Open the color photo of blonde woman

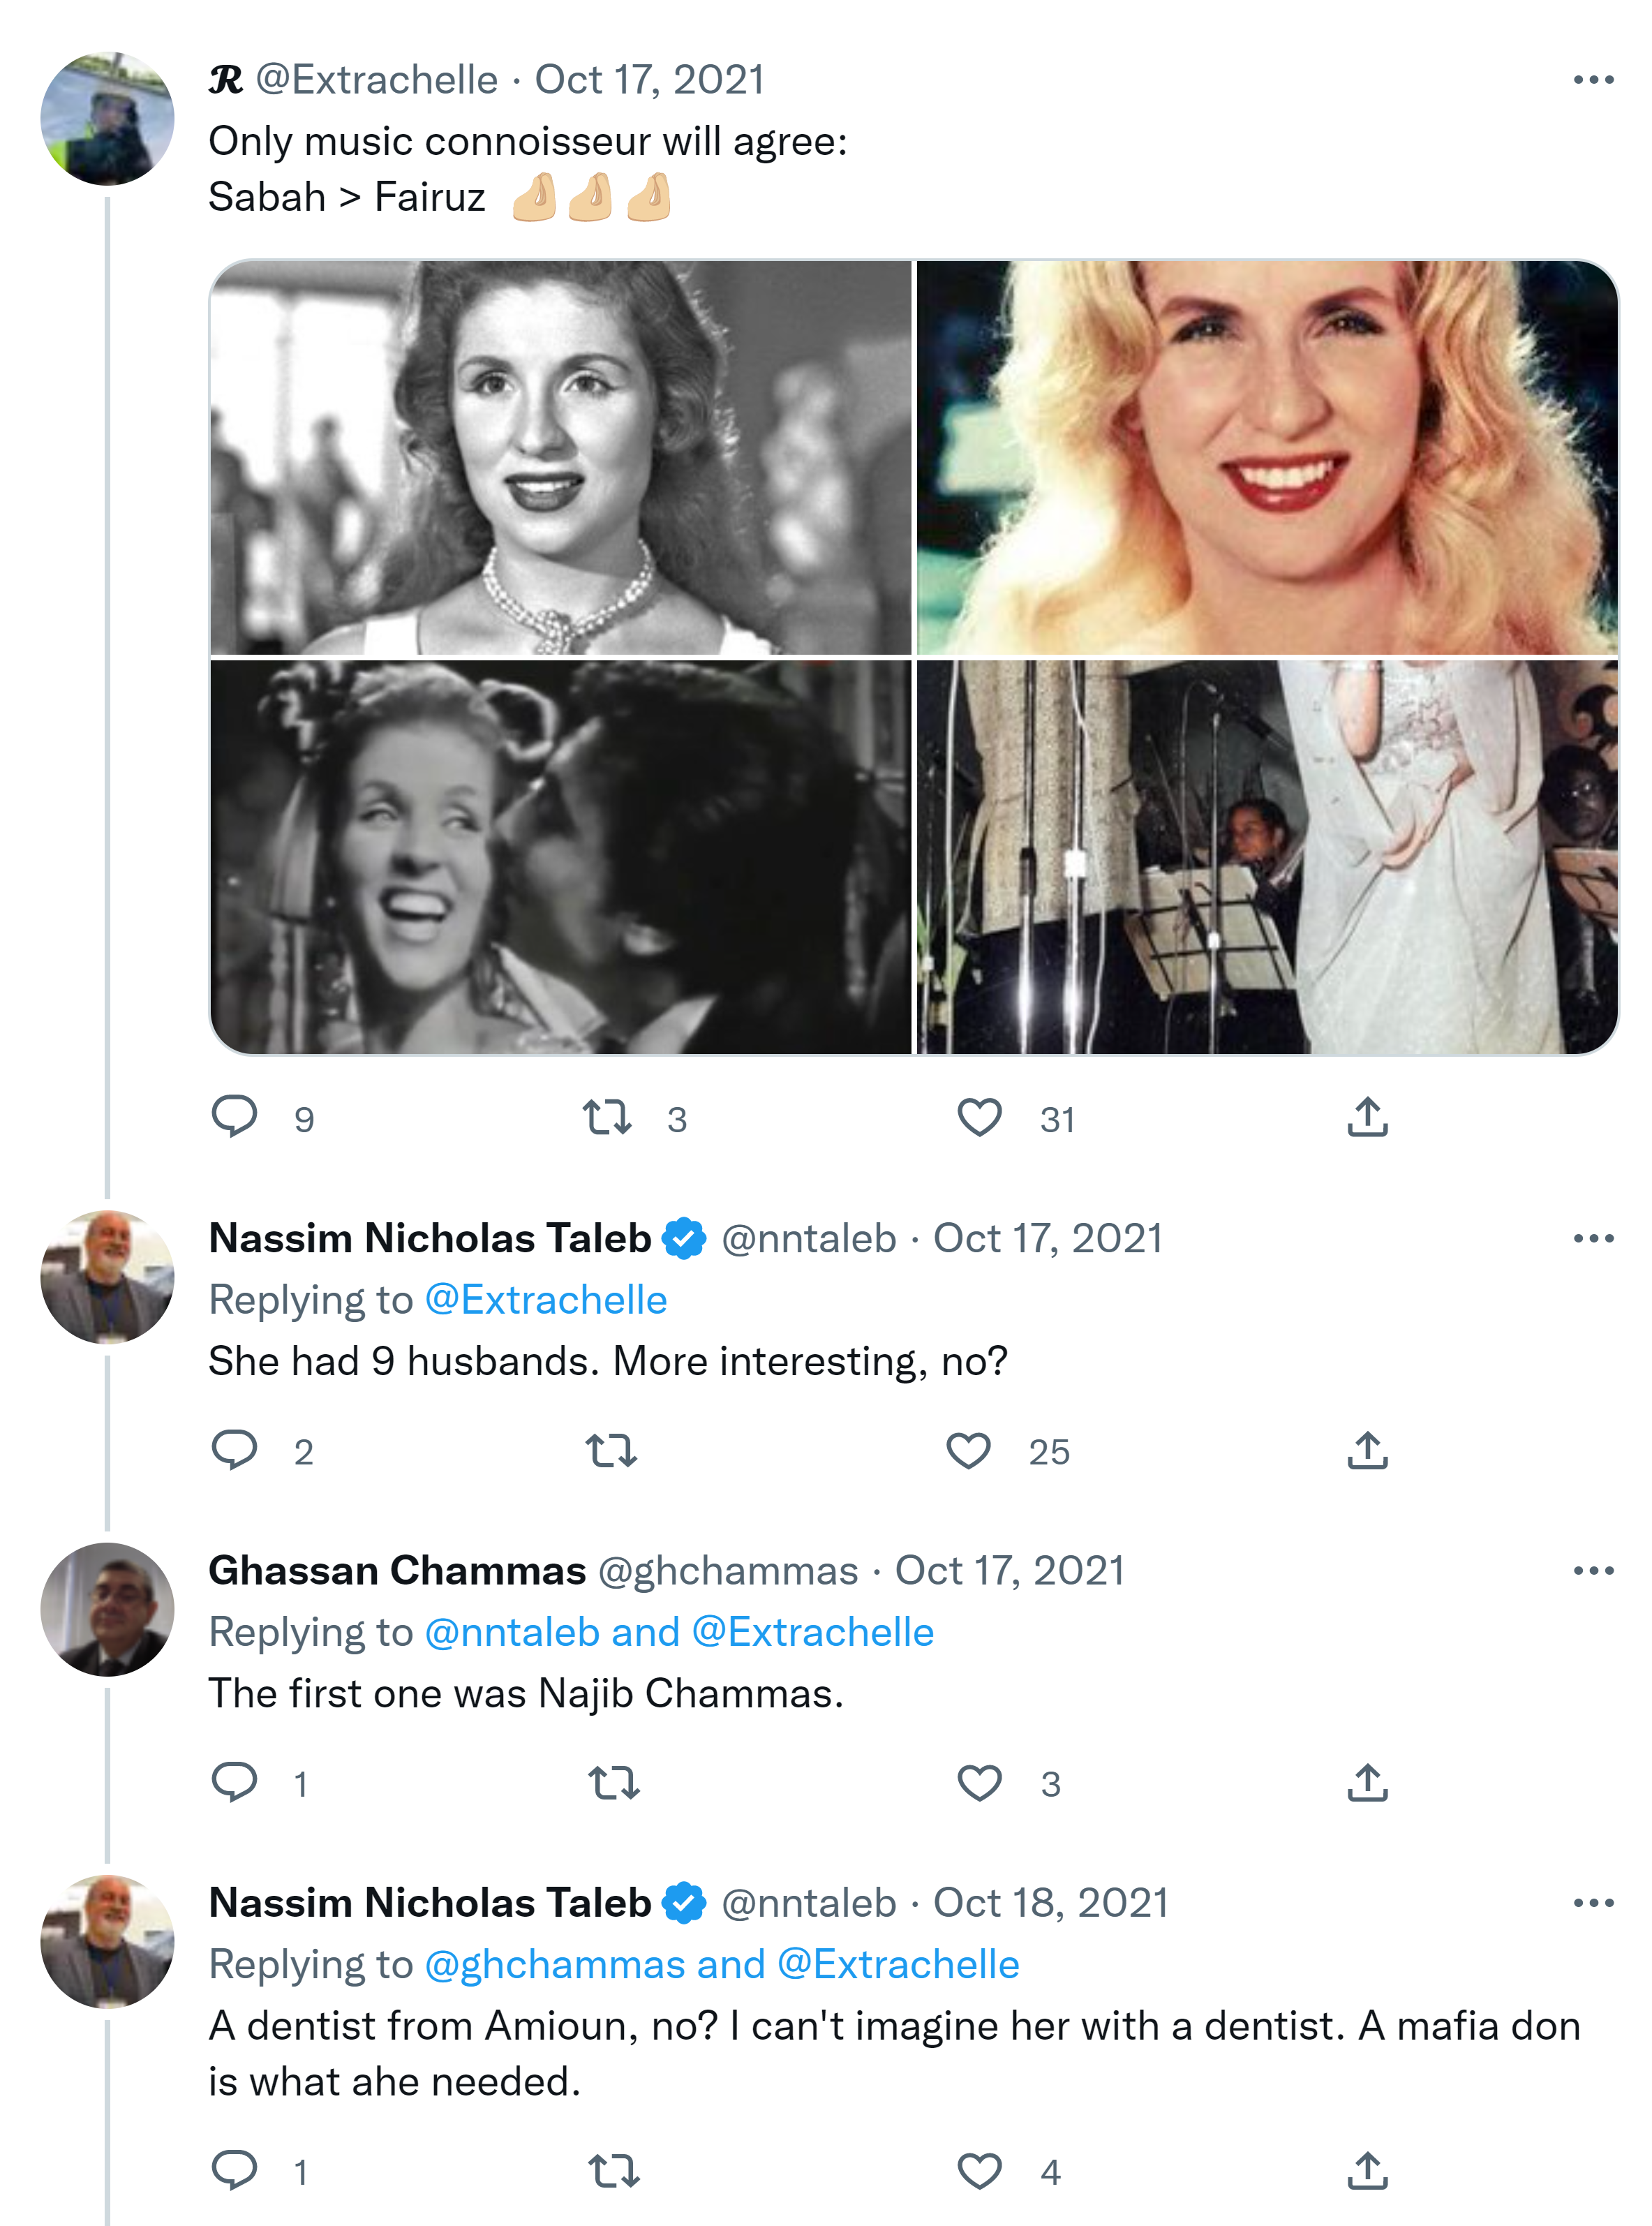tap(1267, 458)
